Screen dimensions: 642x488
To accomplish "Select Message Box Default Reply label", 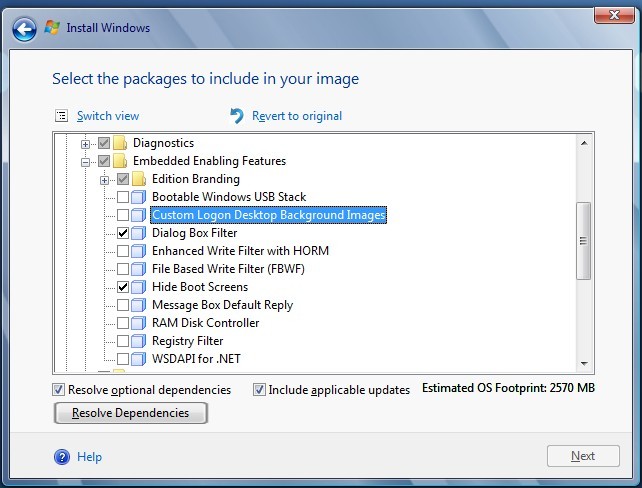I will 222,305.
